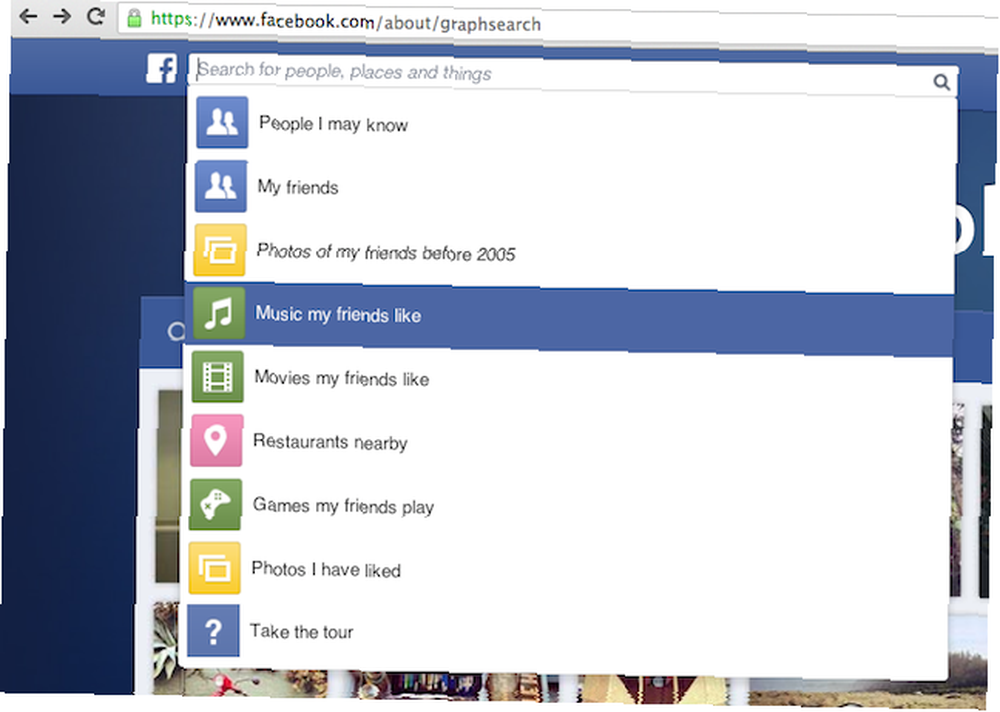Select 'Movies my friends like' suggestion
Screen dimensions: 1000x712
[x=569, y=382]
